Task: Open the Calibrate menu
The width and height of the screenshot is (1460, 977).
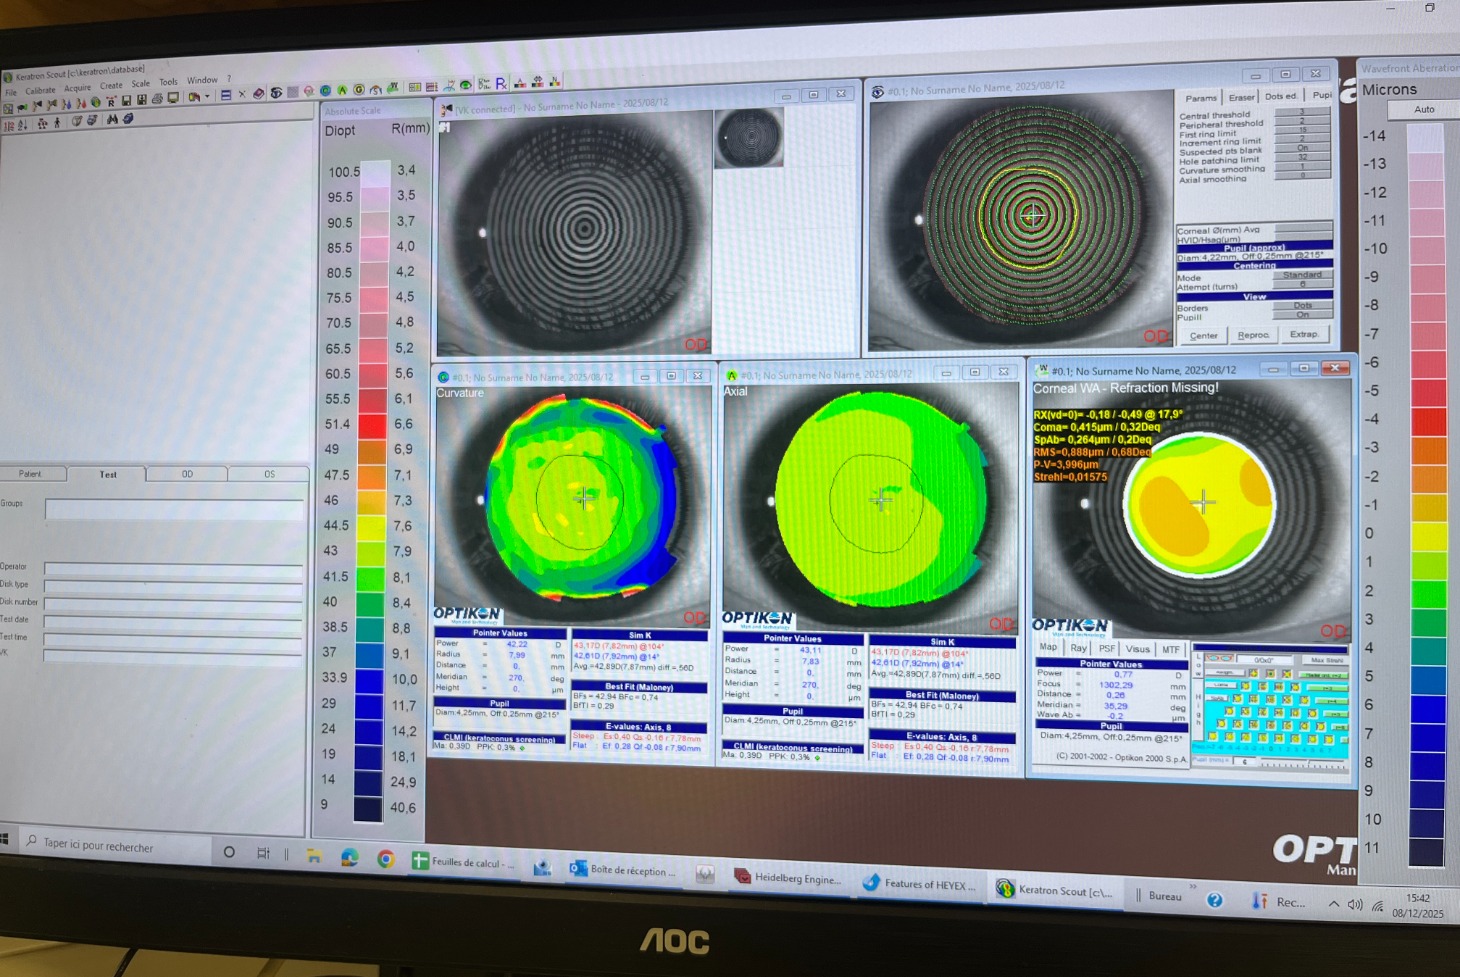Action: pos(40,90)
